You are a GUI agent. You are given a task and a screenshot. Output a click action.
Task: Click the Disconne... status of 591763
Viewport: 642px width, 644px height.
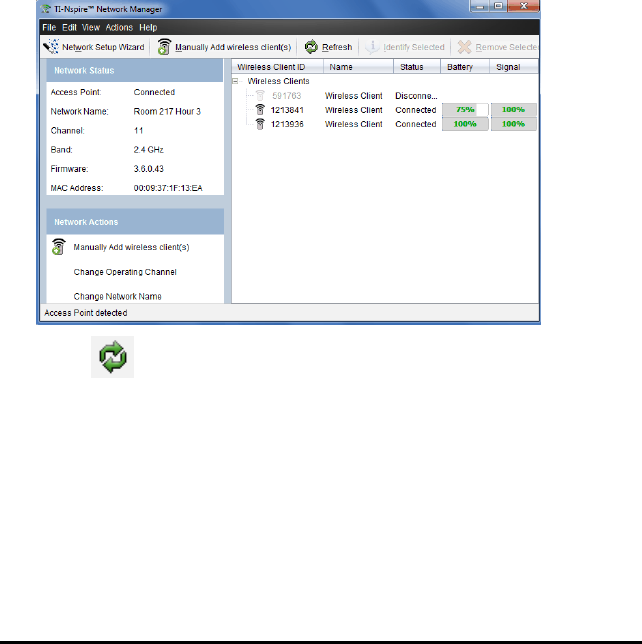pyautogui.click(x=416, y=96)
